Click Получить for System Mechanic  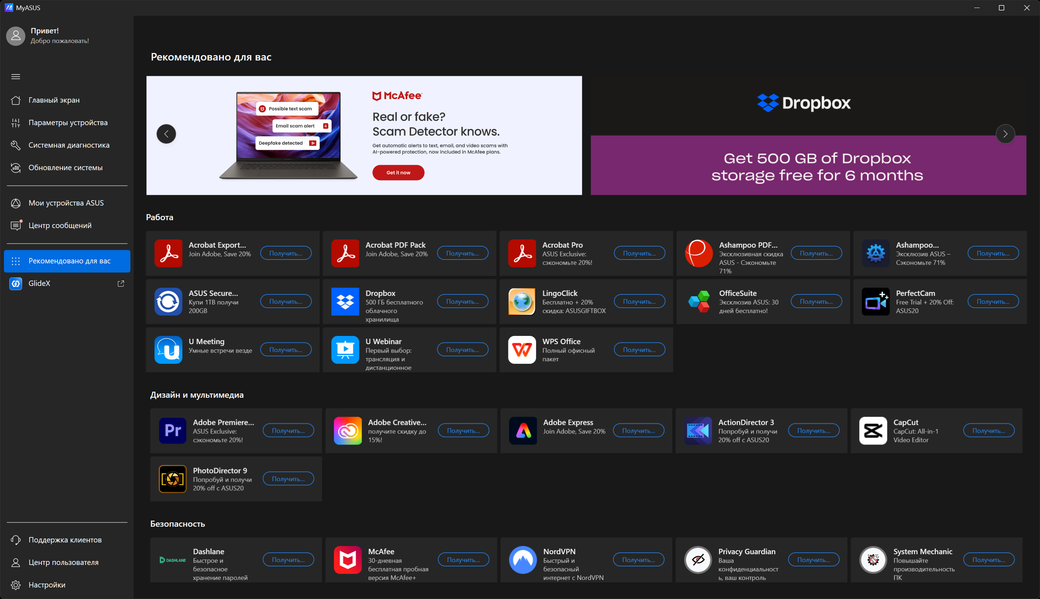[989, 560]
